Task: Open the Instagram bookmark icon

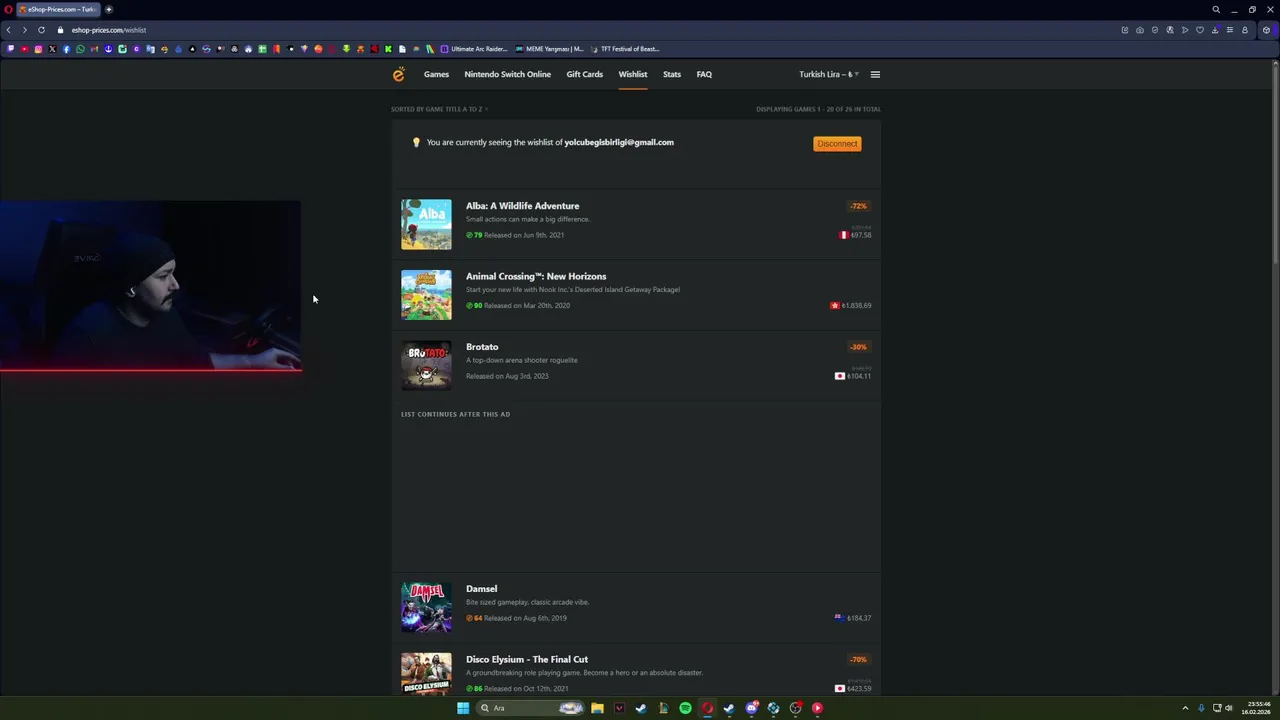Action: click(x=38, y=49)
